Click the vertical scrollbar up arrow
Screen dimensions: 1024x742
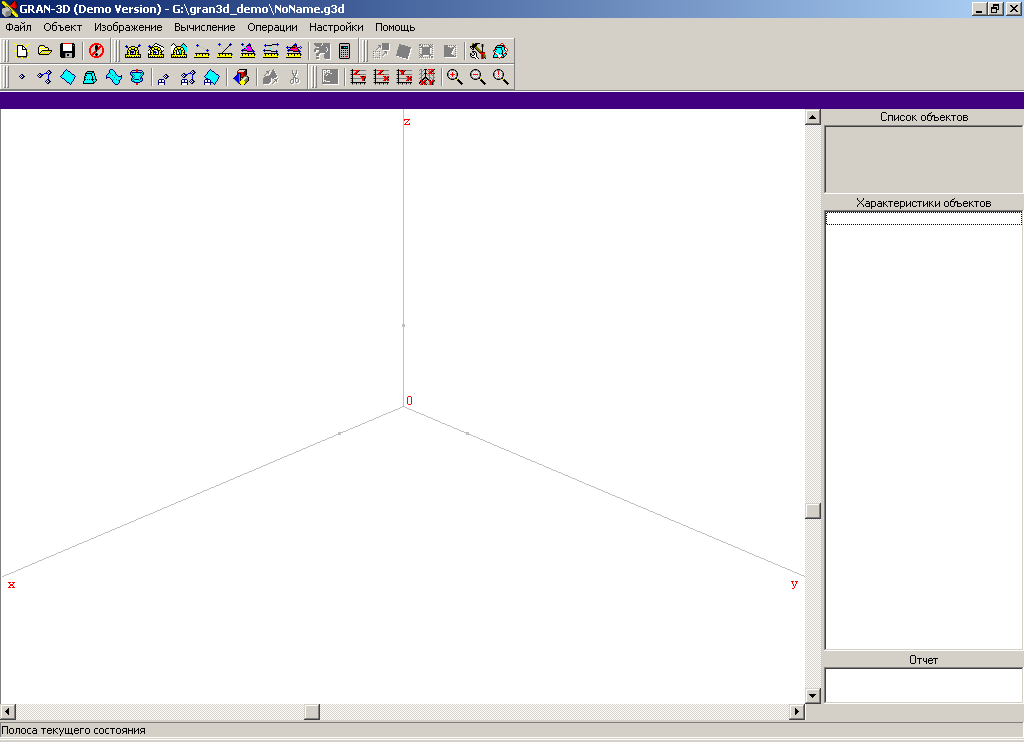click(x=813, y=117)
